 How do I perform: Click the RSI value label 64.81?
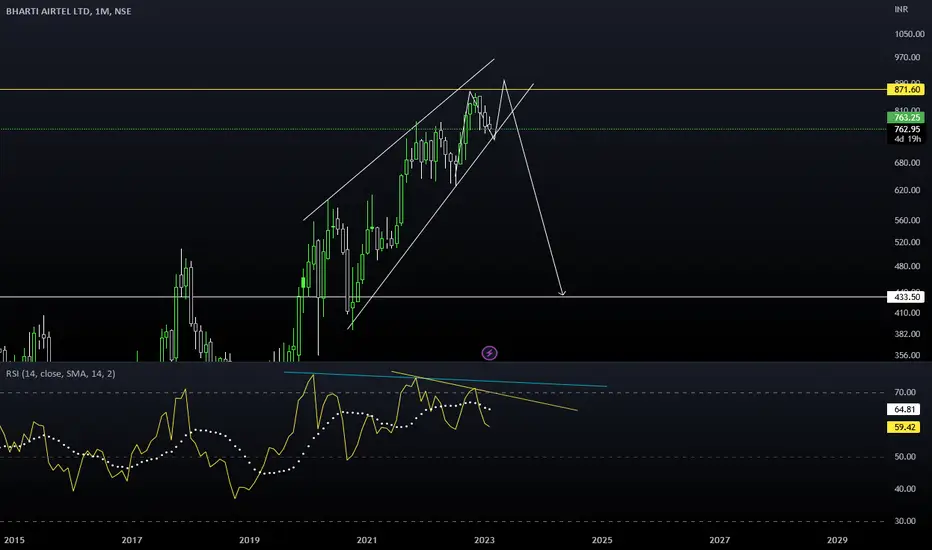coord(903,409)
